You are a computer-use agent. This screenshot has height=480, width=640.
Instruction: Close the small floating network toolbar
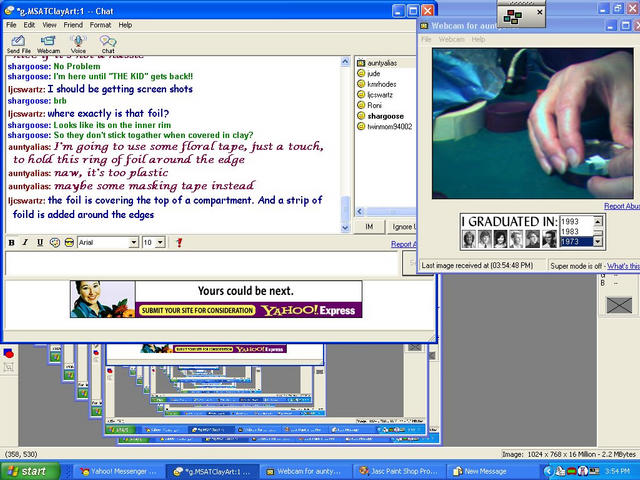(540, 12)
